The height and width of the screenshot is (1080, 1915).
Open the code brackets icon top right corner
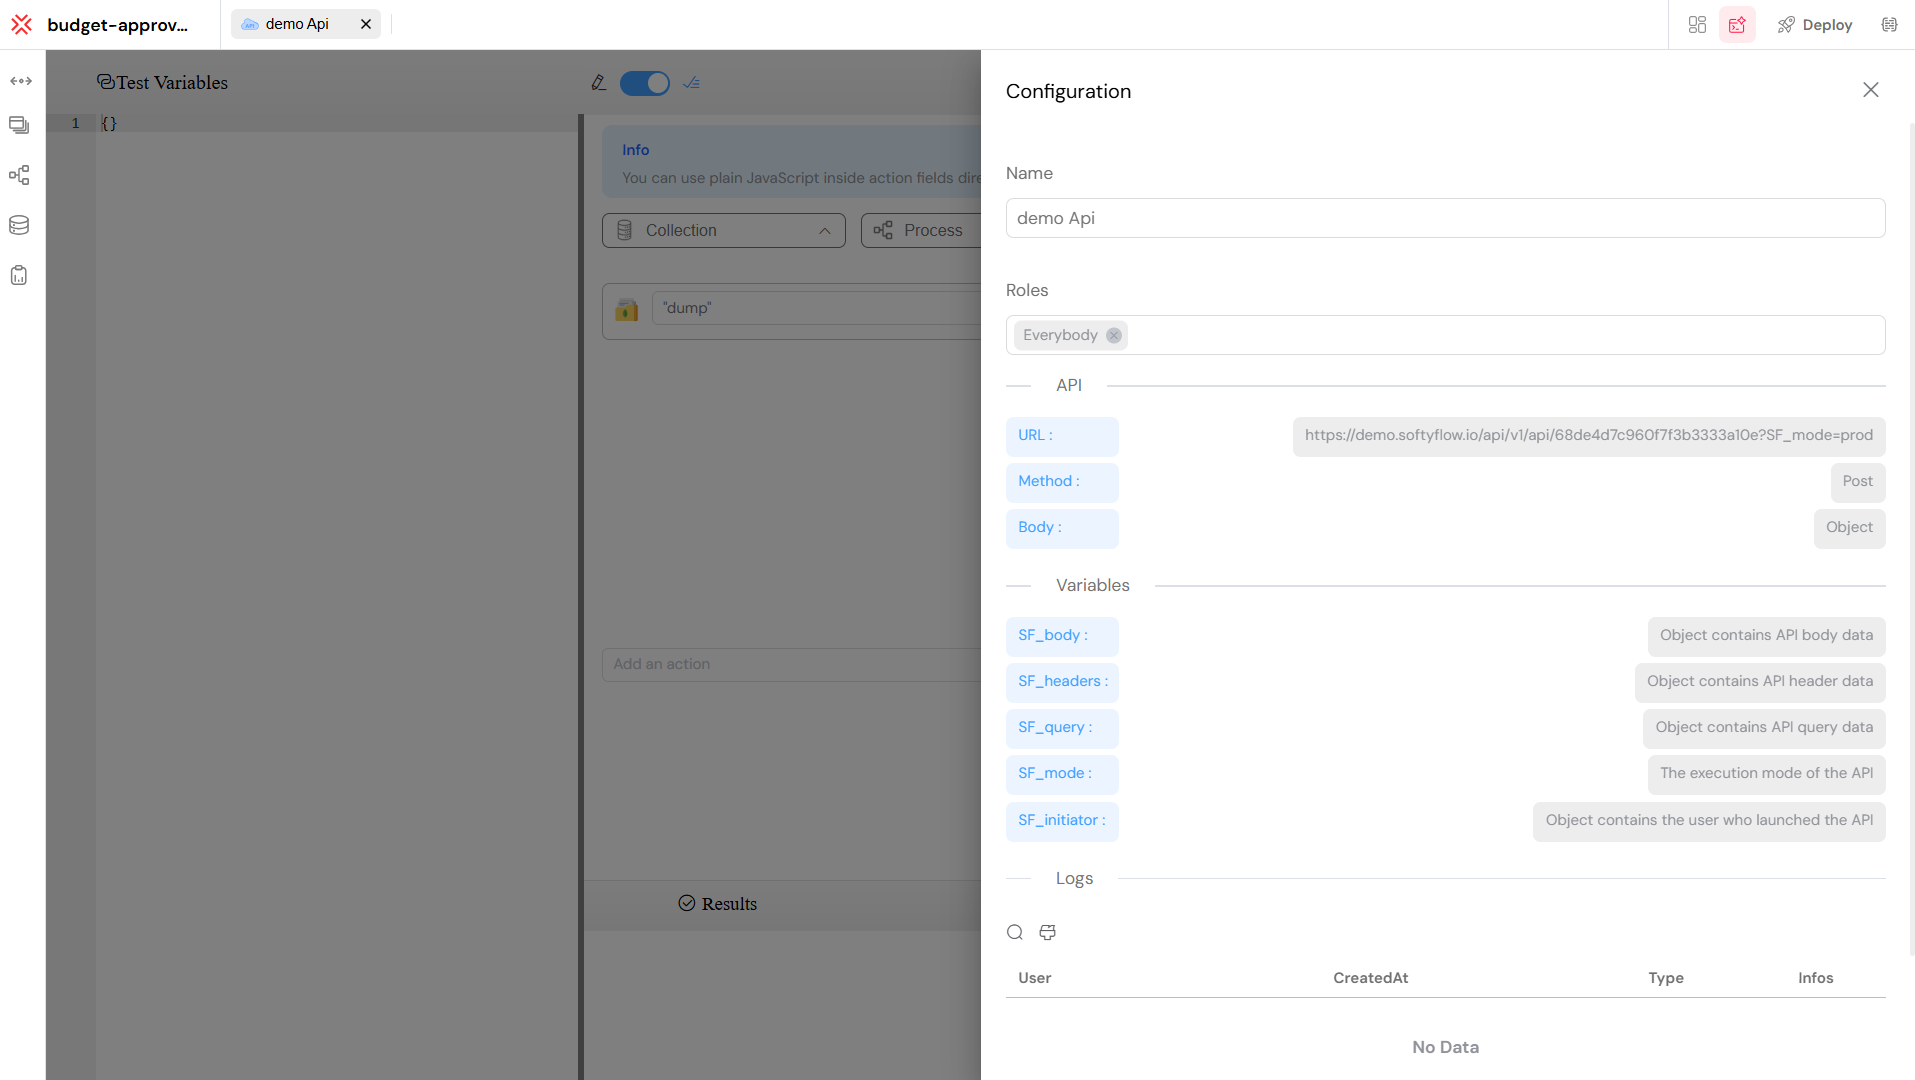[x=1889, y=24]
